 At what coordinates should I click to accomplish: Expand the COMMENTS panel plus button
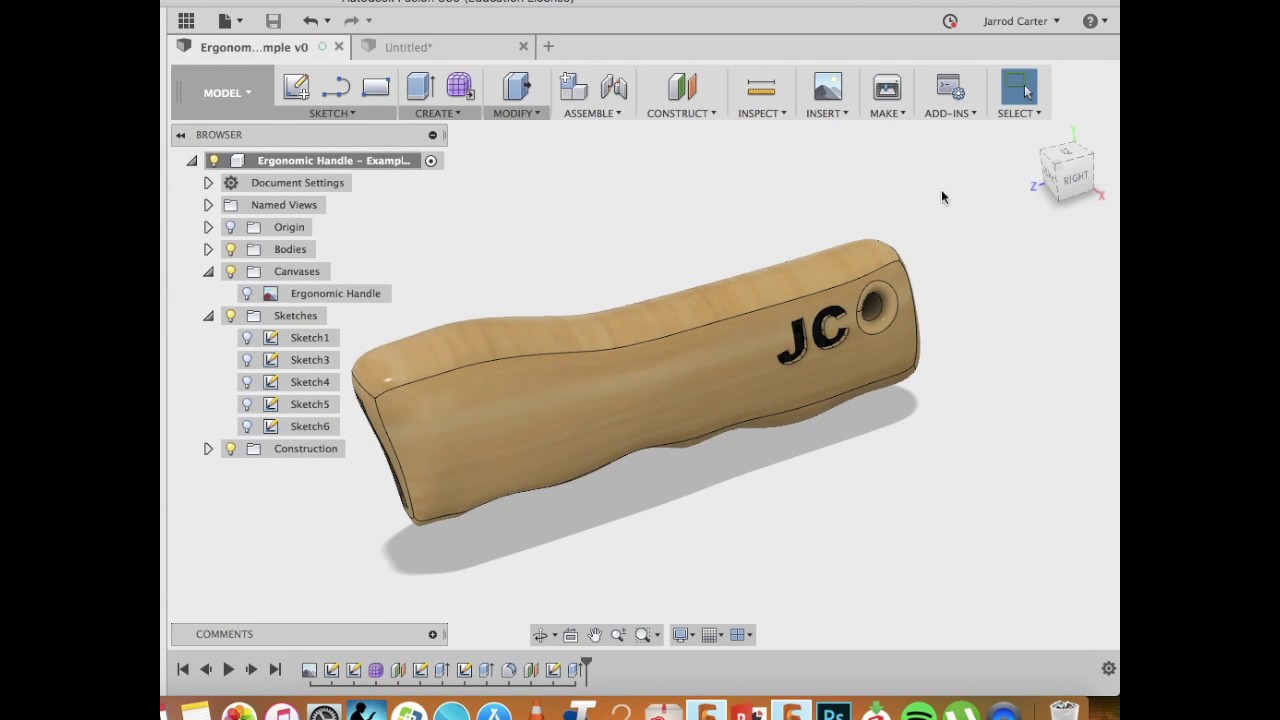433,634
